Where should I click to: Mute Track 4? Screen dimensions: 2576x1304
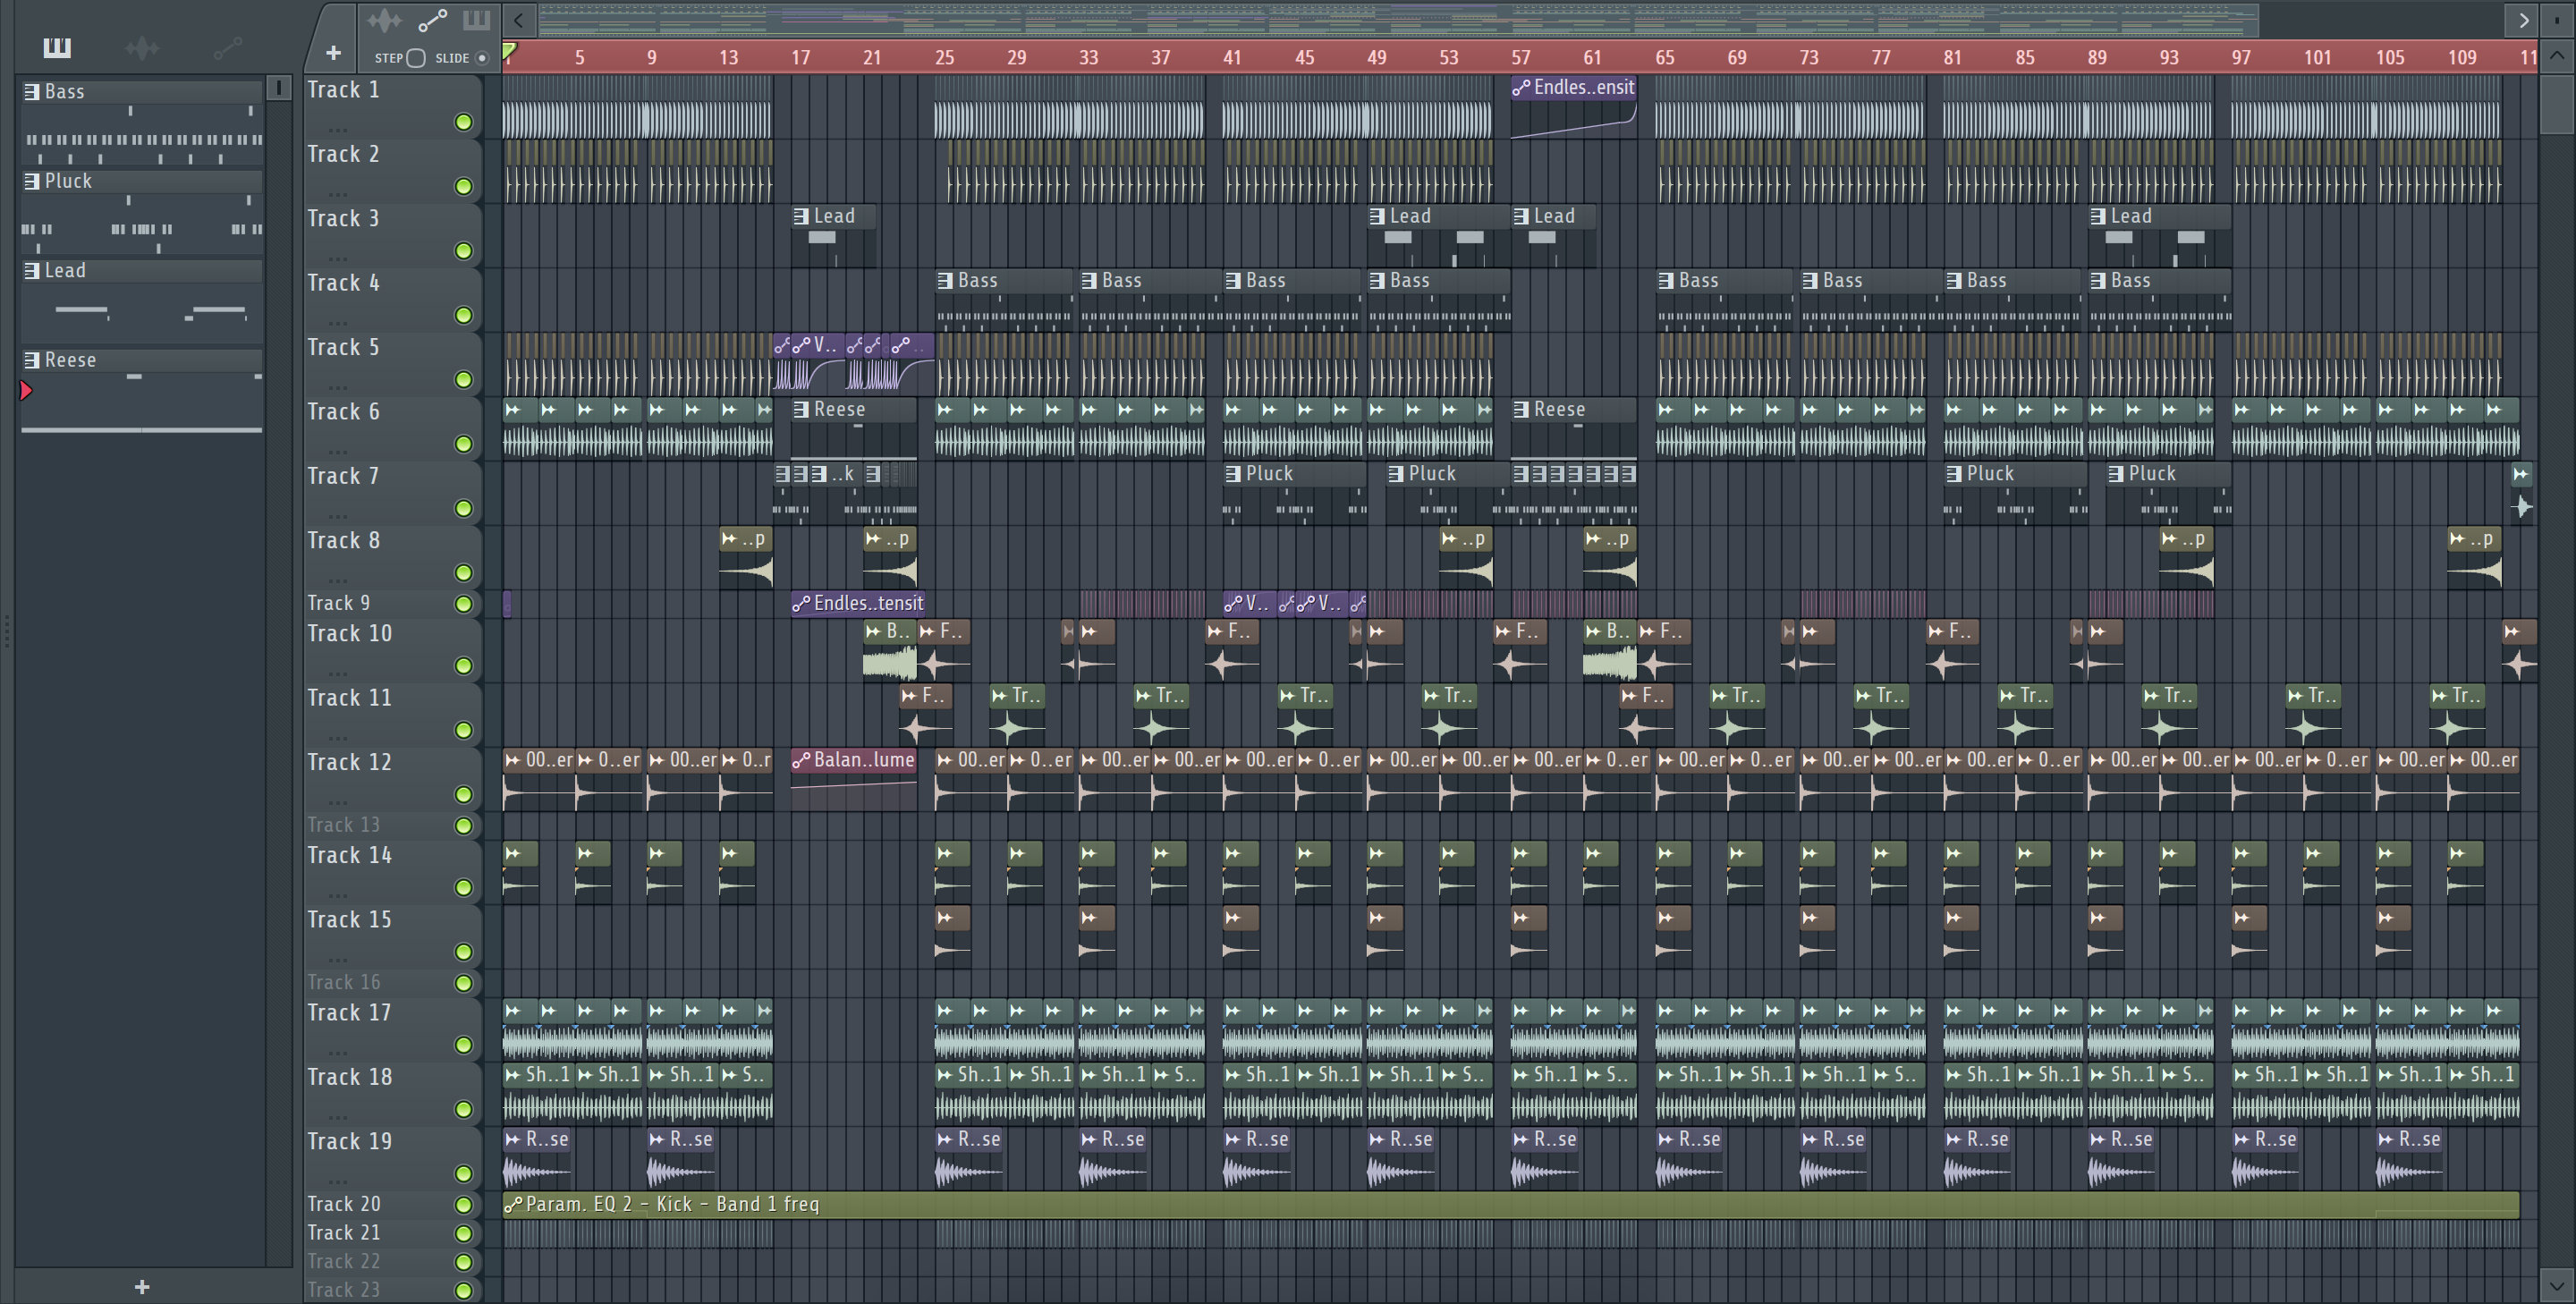pyautogui.click(x=463, y=315)
